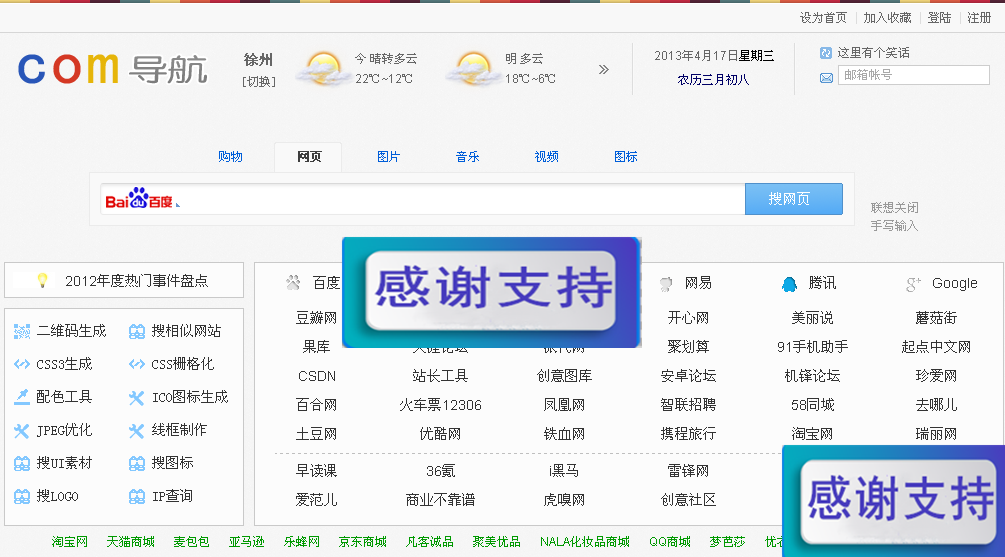Open the 91手机助手 link
The height and width of the screenshot is (557, 1005).
(812, 347)
